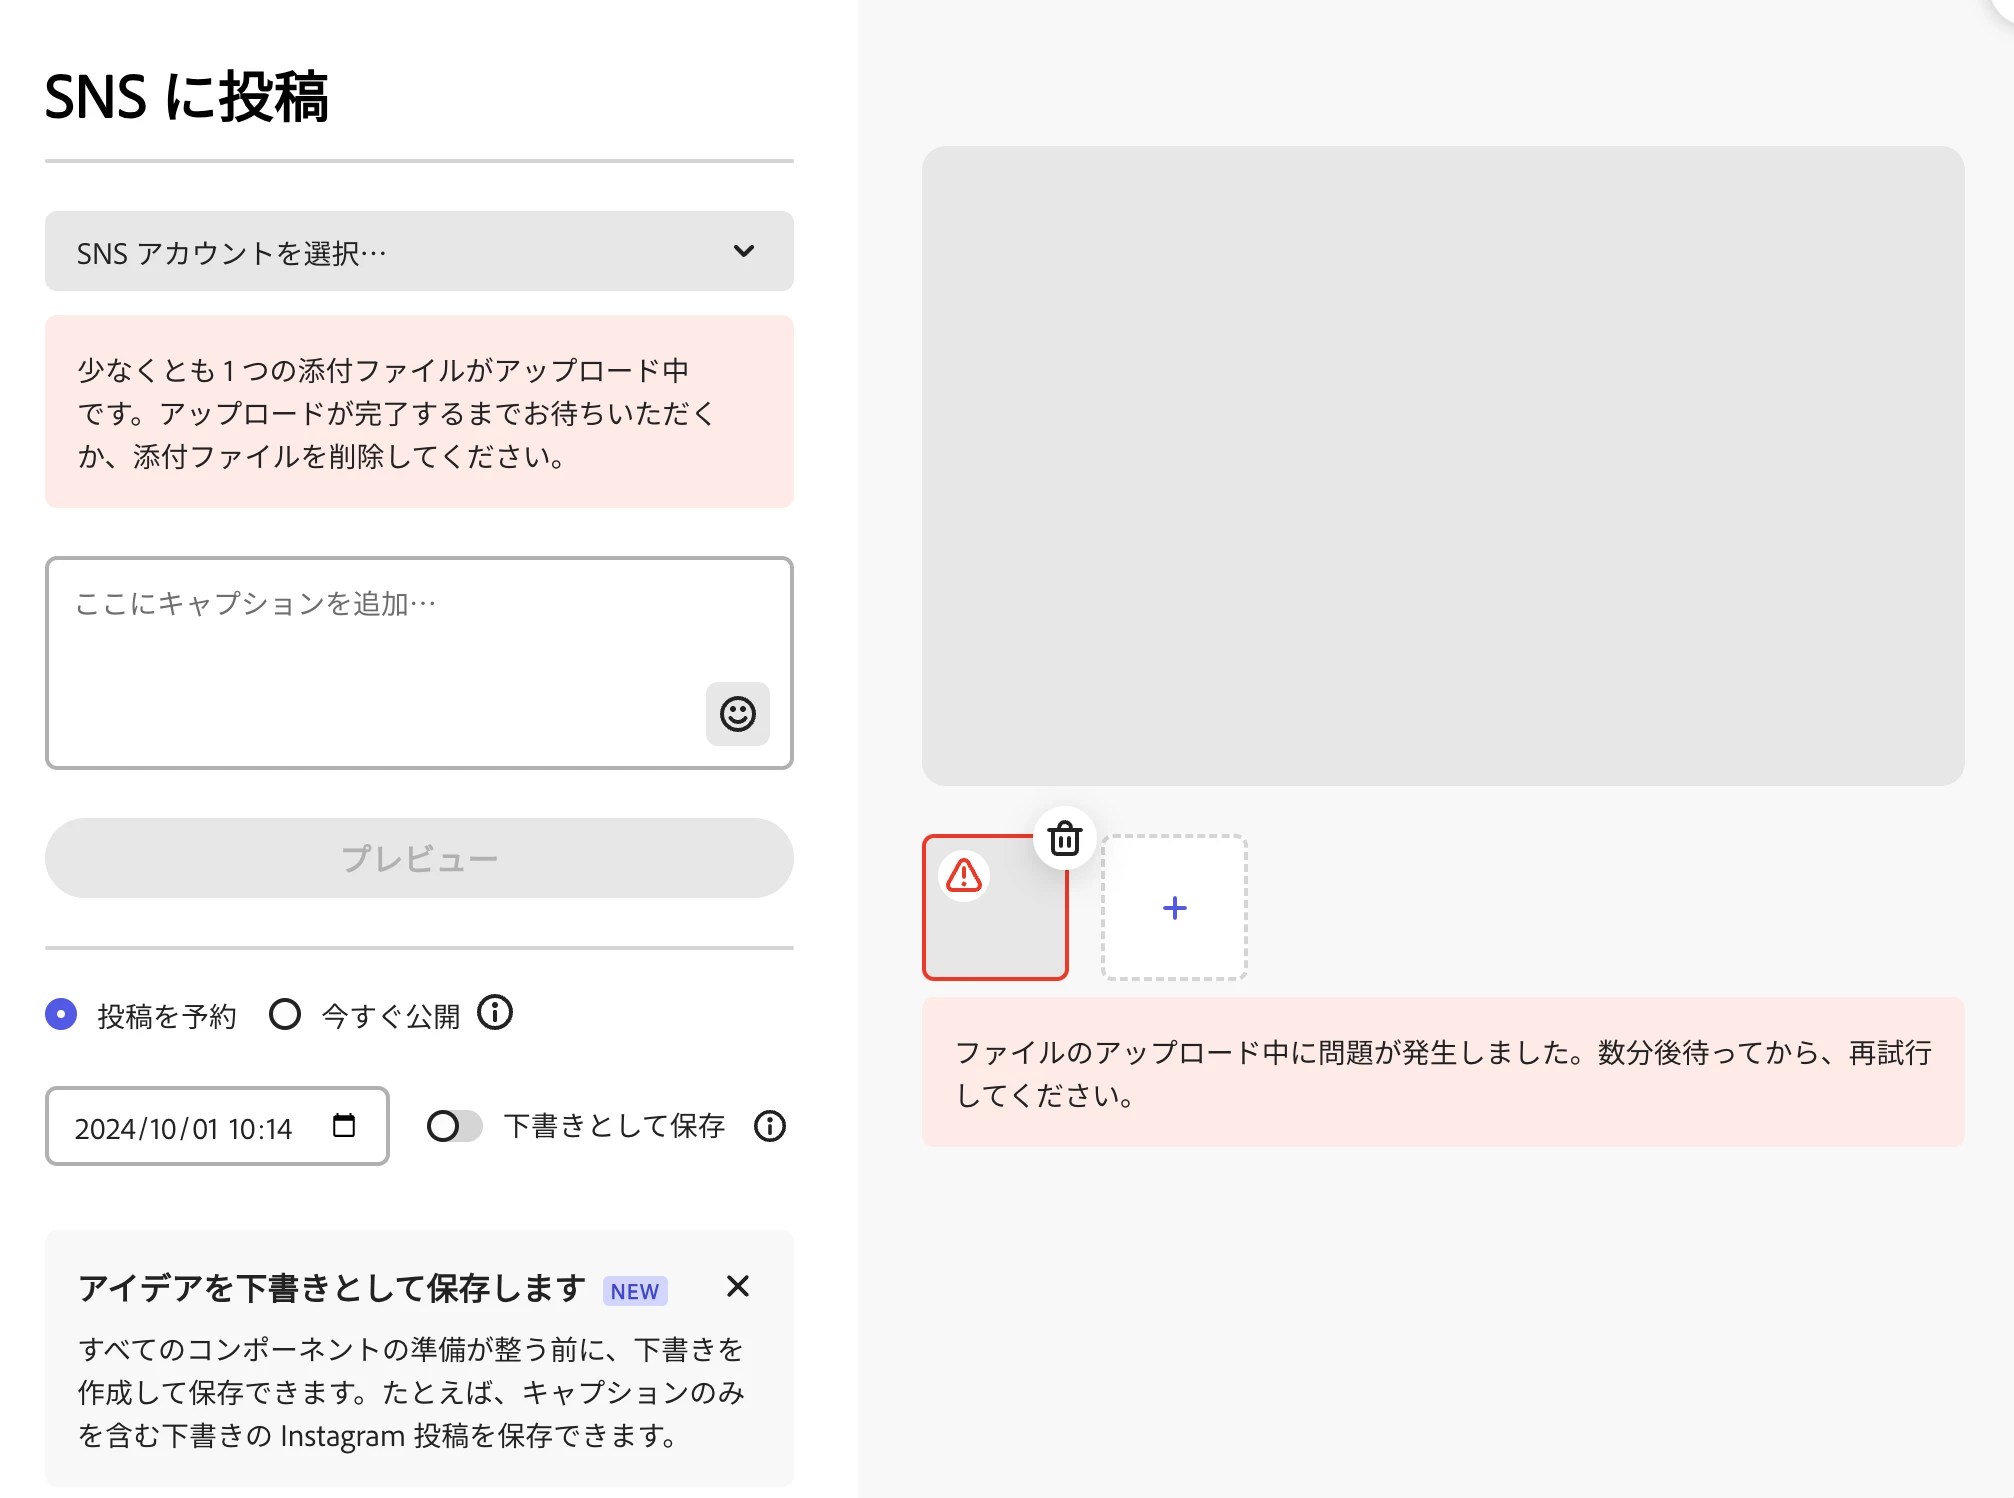Click the NEW badge in tip card
2014x1498 pixels.
[635, 1291]
